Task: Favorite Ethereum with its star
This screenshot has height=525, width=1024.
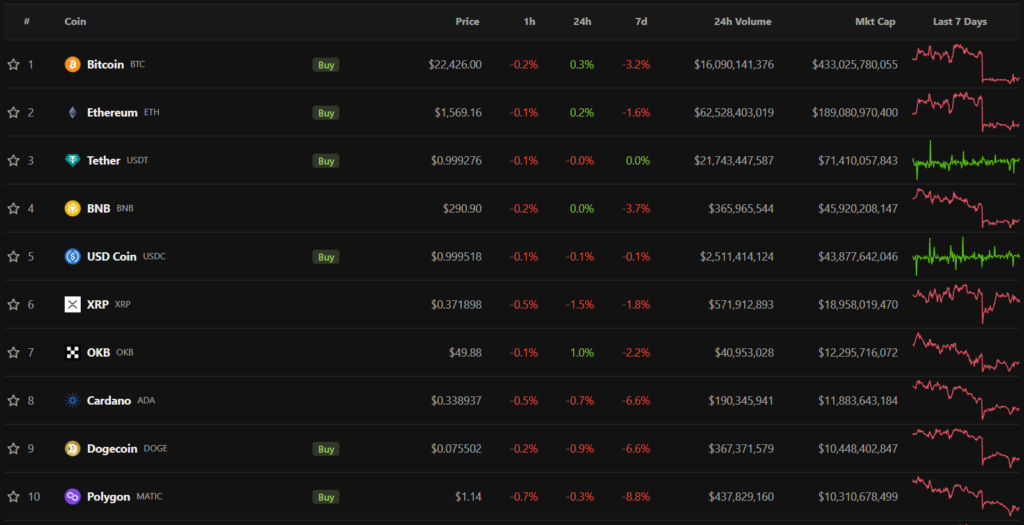Action: click(13, 112)
